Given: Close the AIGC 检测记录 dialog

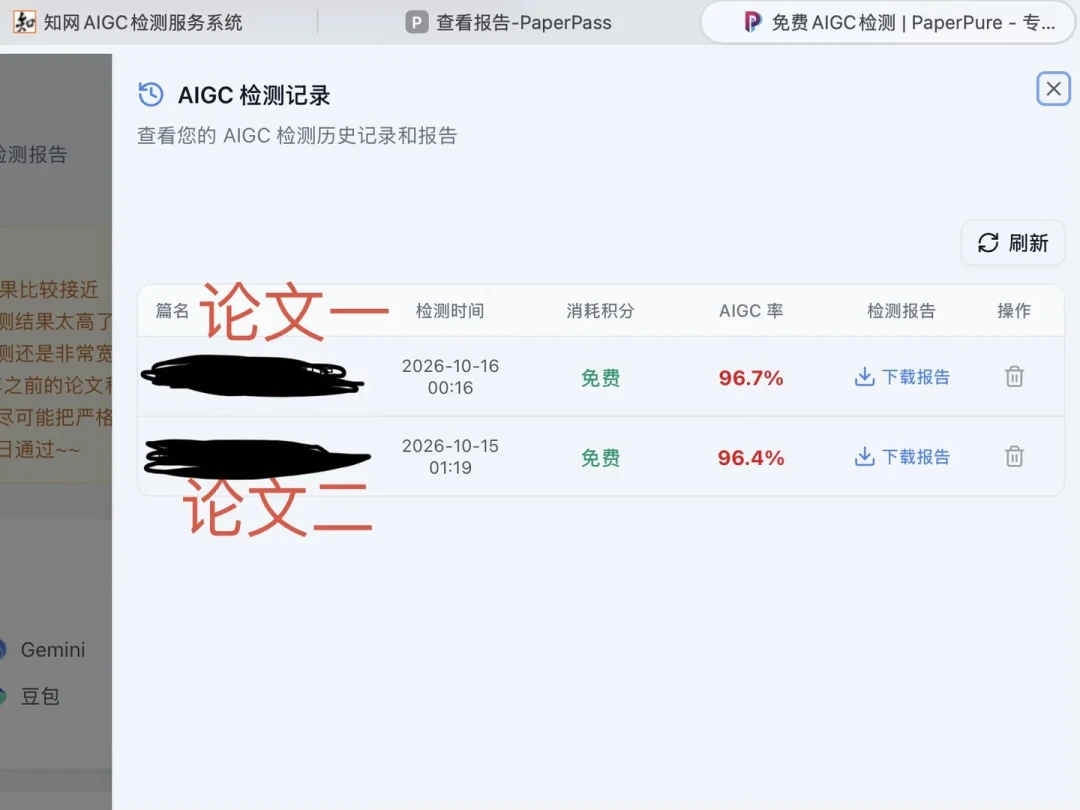Looking at the screenshot, I should pos(1053,89).
